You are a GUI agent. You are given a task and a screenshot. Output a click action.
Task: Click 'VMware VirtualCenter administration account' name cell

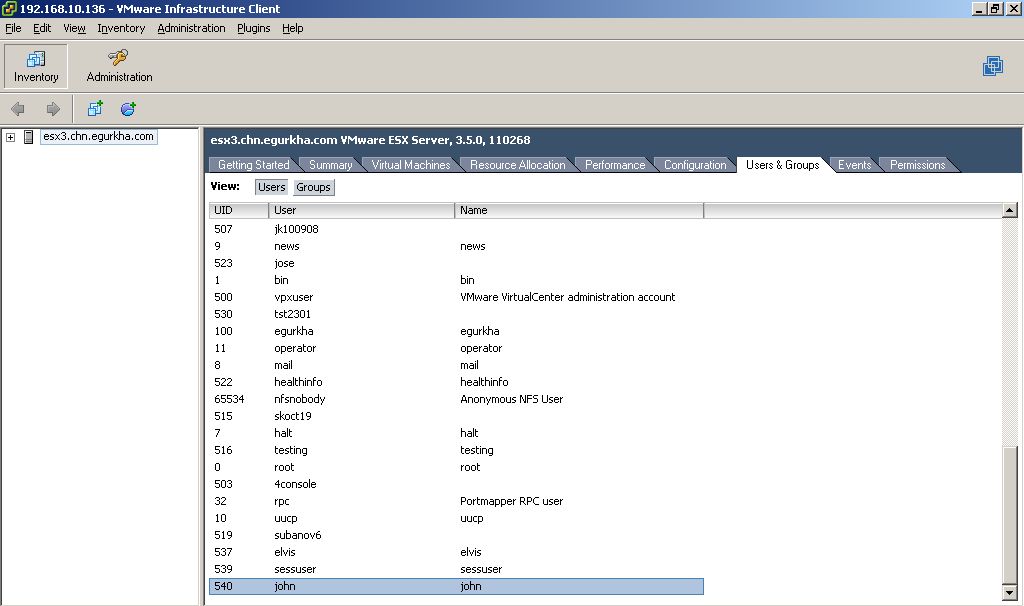tap(568, 297)
